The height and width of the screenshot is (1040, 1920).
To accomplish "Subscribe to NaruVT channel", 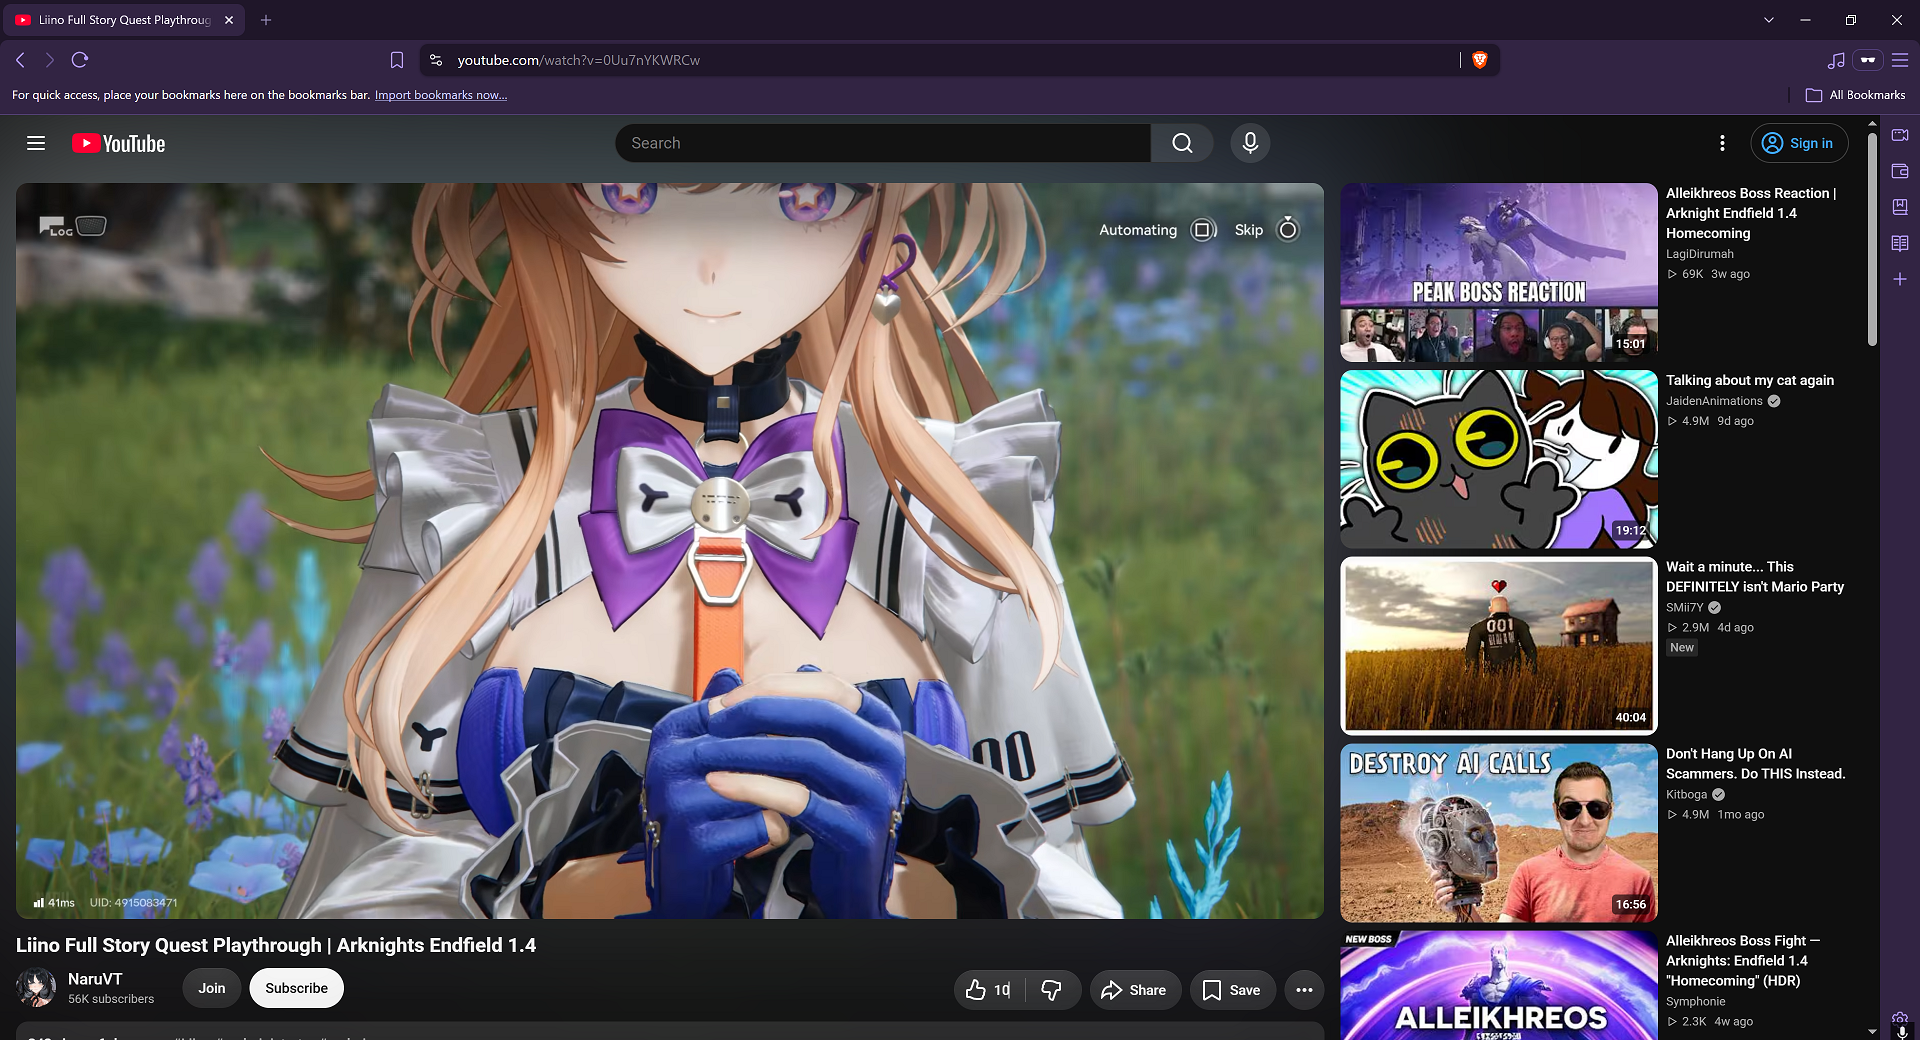I will (297, 988).
